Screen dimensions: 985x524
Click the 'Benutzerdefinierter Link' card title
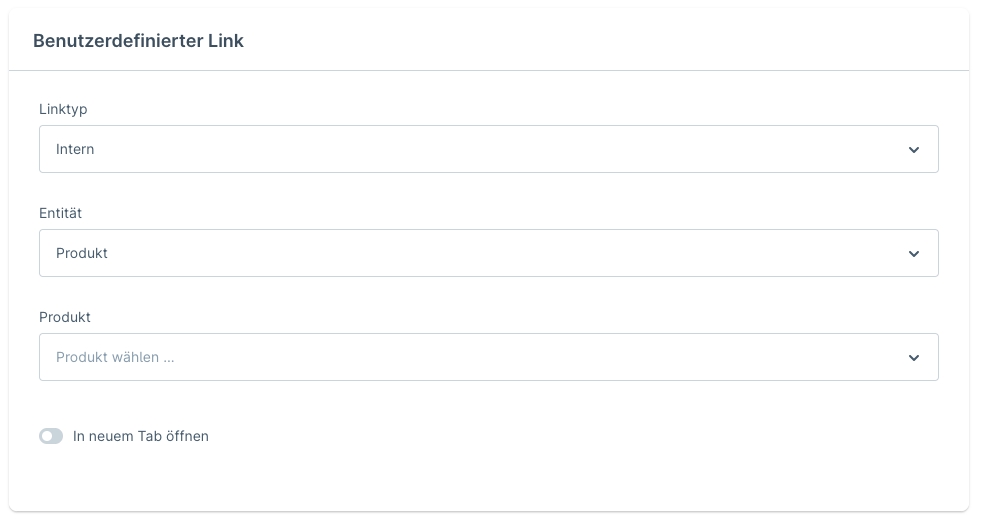(138, 41)
